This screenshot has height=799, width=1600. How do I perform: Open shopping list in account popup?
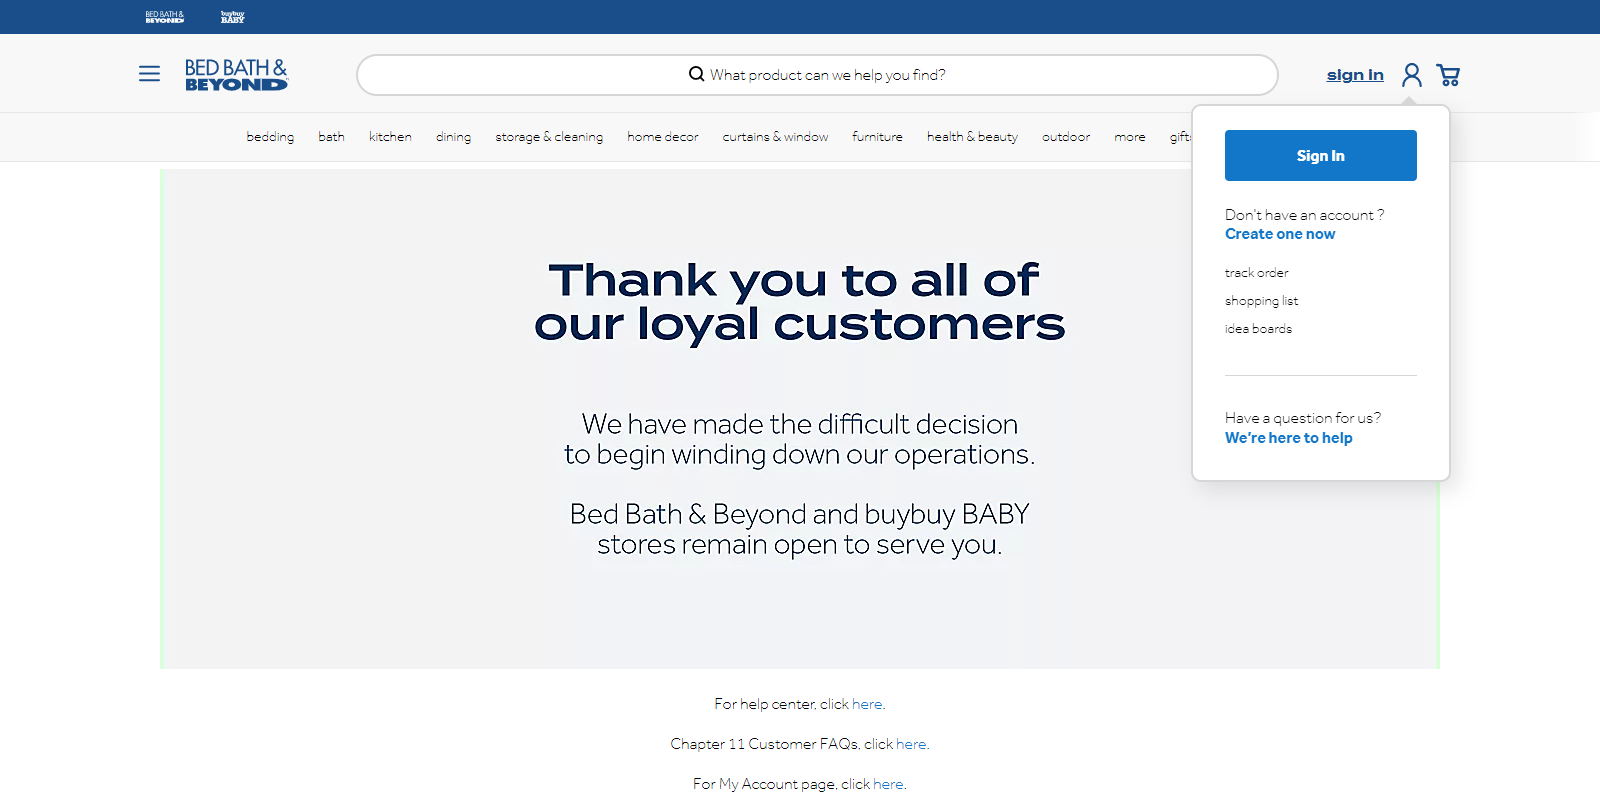point(1261,301)
